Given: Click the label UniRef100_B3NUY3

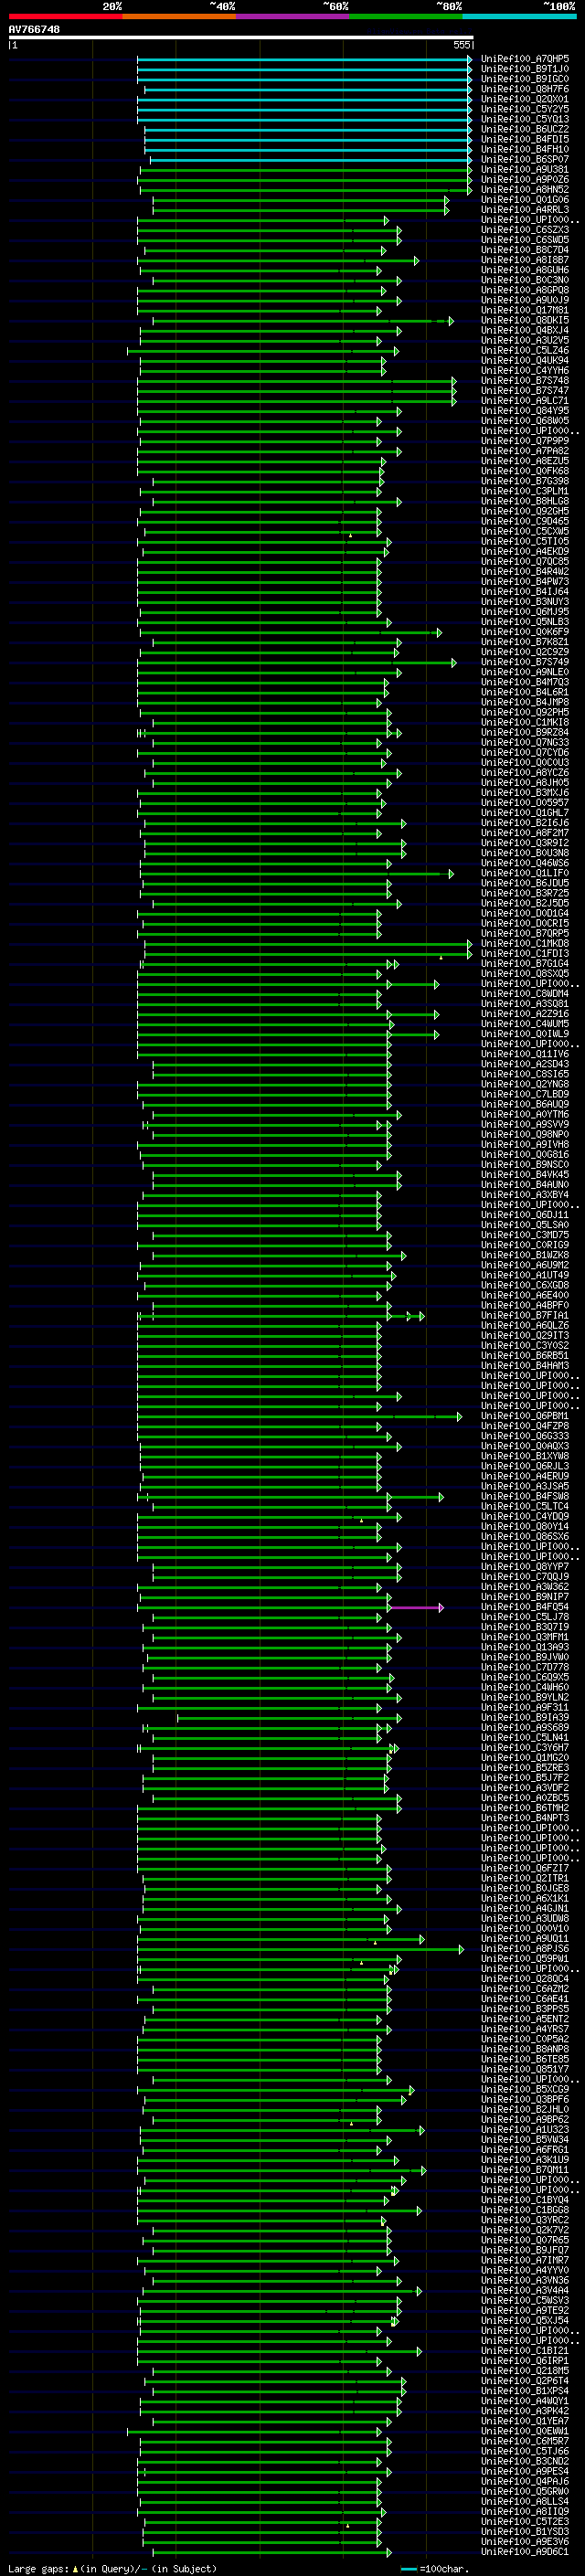Looking at the screenshot, I should 525,602.
